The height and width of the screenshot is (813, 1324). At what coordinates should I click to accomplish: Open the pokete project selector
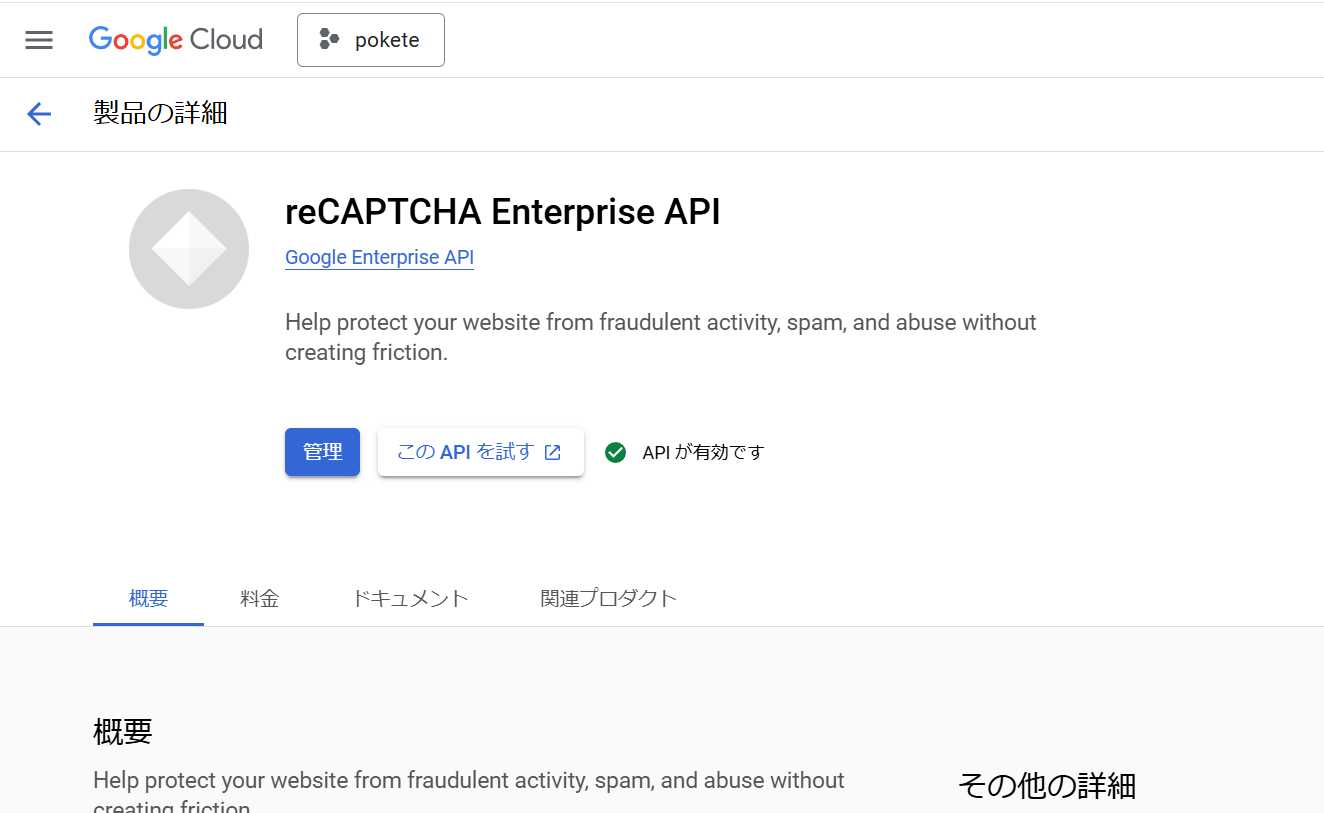(x=371, y=40)
